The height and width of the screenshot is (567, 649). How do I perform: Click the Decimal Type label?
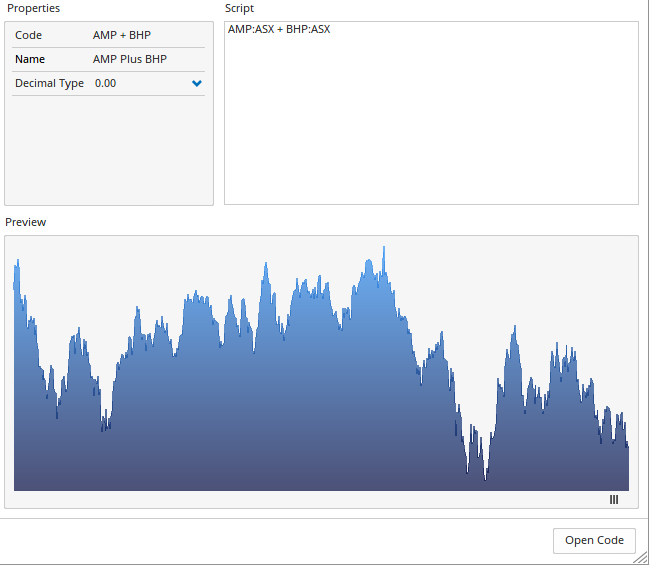coord(49,83)
